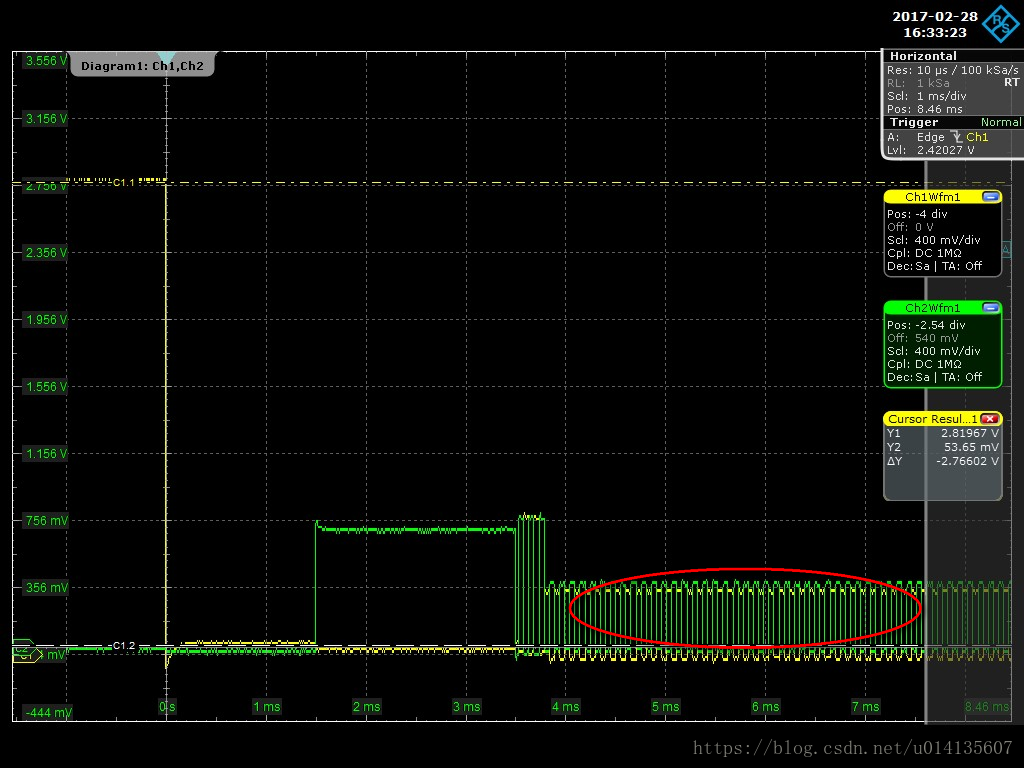Click the 8.46 ms time axis label

987,707
